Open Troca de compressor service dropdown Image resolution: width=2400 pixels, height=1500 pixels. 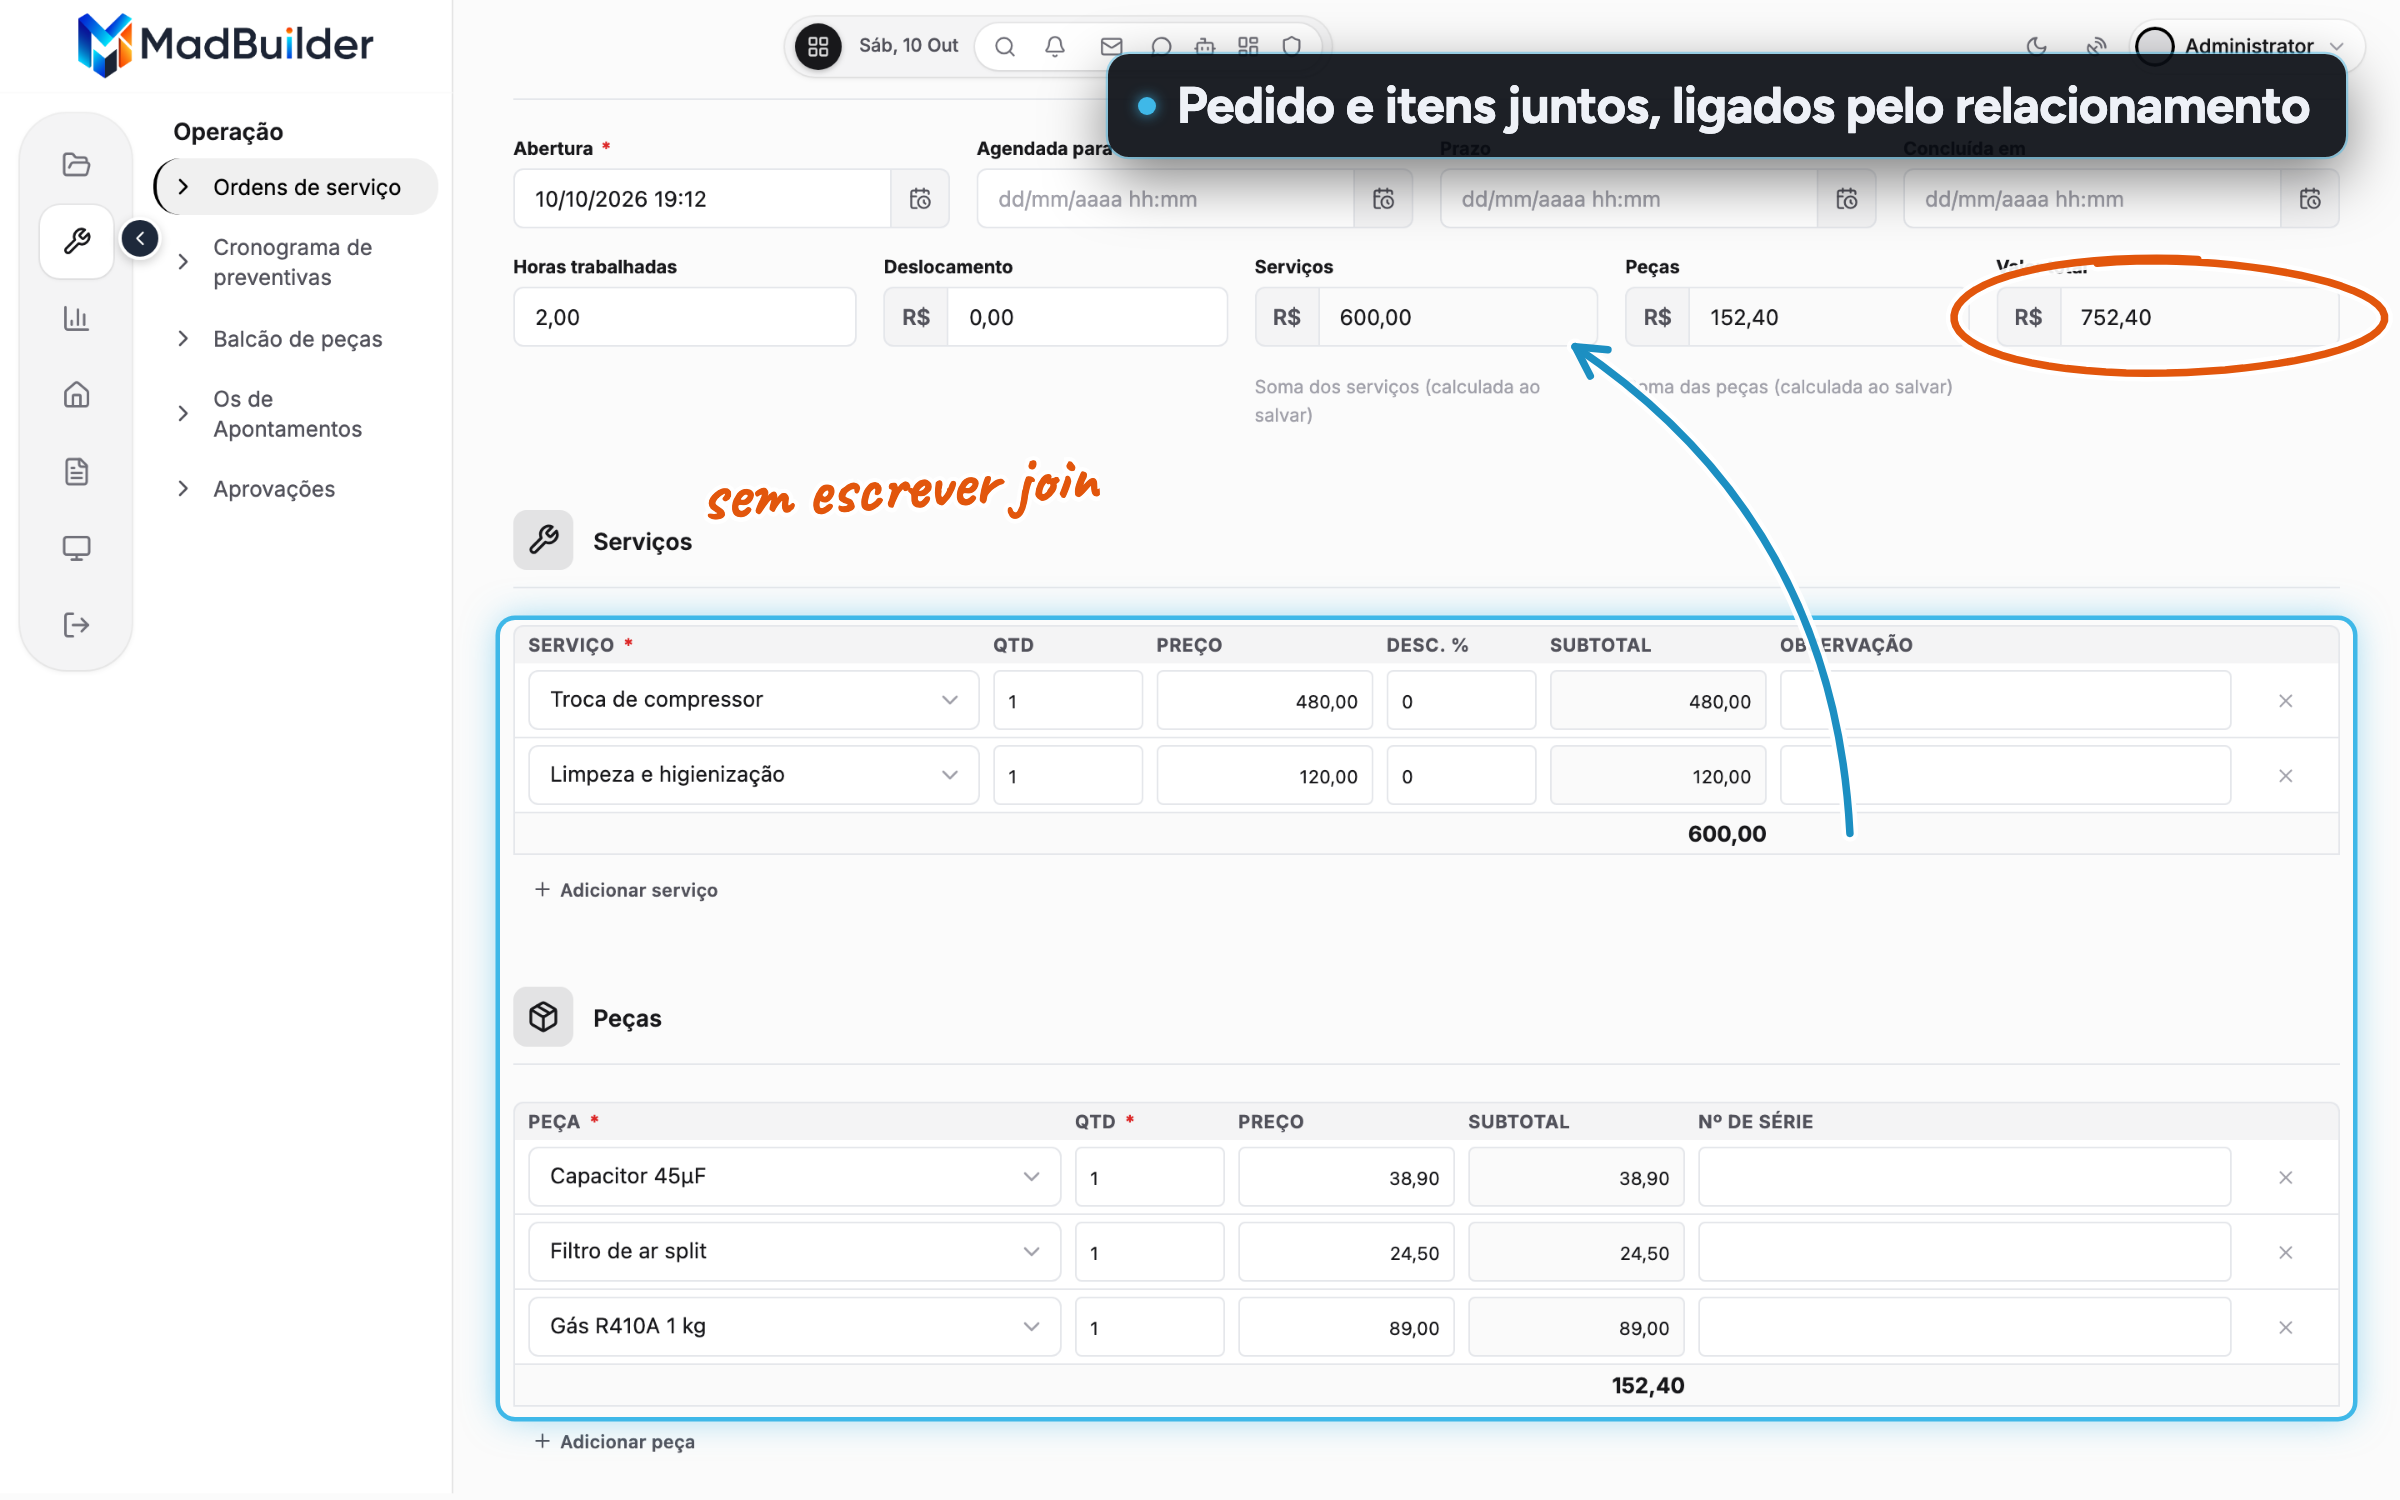click(754, 700)
